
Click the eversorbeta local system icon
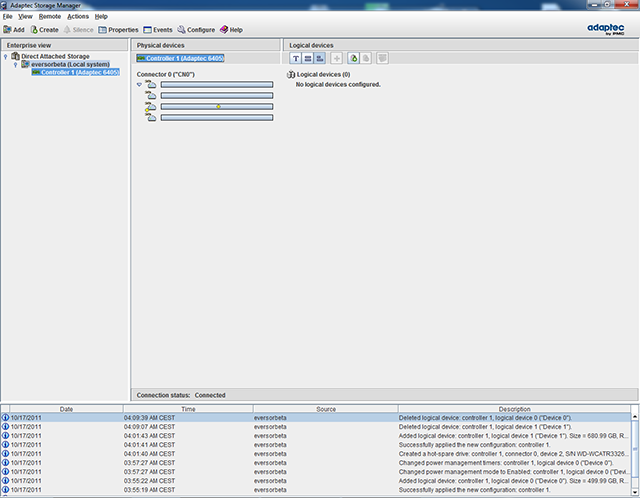[x=25, y=64]
